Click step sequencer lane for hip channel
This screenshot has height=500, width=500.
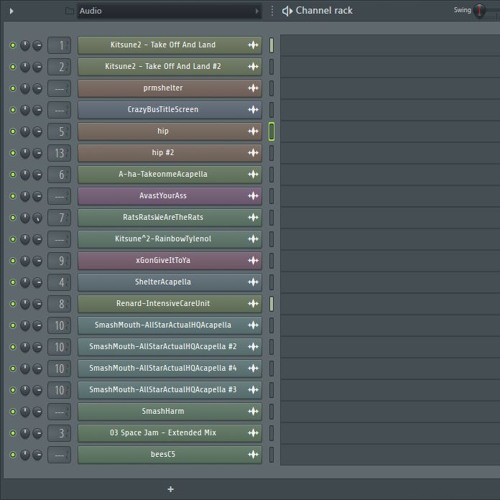click(390, 131)
